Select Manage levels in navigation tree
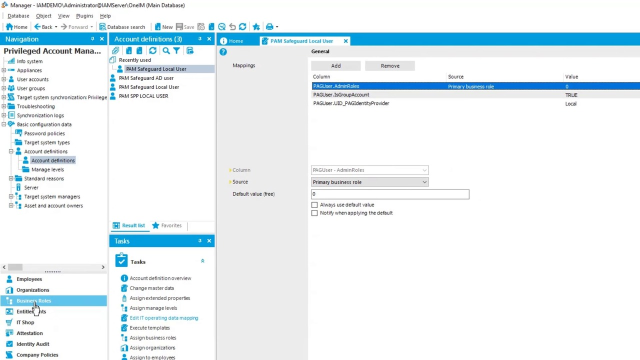 click(47, 169)
